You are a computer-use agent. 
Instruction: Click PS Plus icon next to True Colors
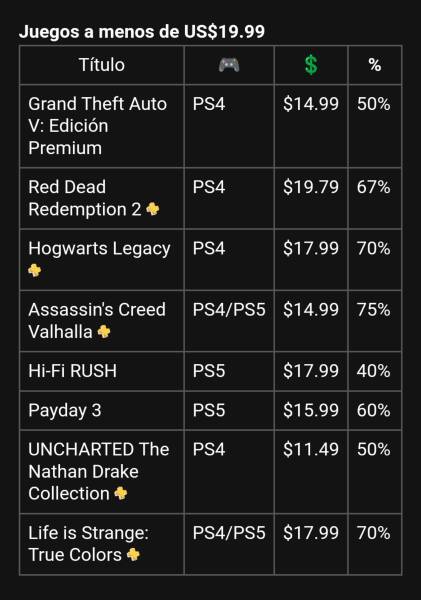(133, 554)
